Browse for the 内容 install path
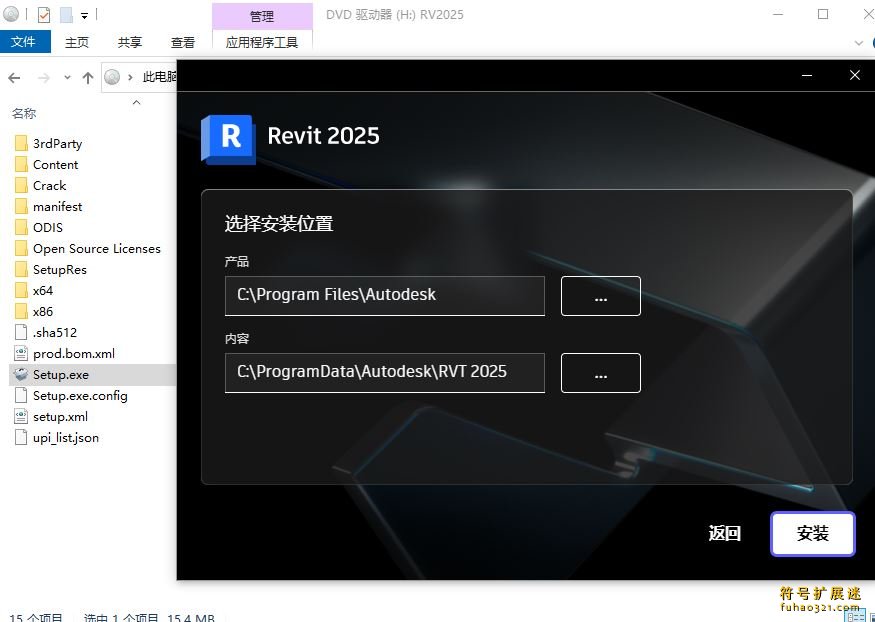875x622 pixels. point(600,373)
